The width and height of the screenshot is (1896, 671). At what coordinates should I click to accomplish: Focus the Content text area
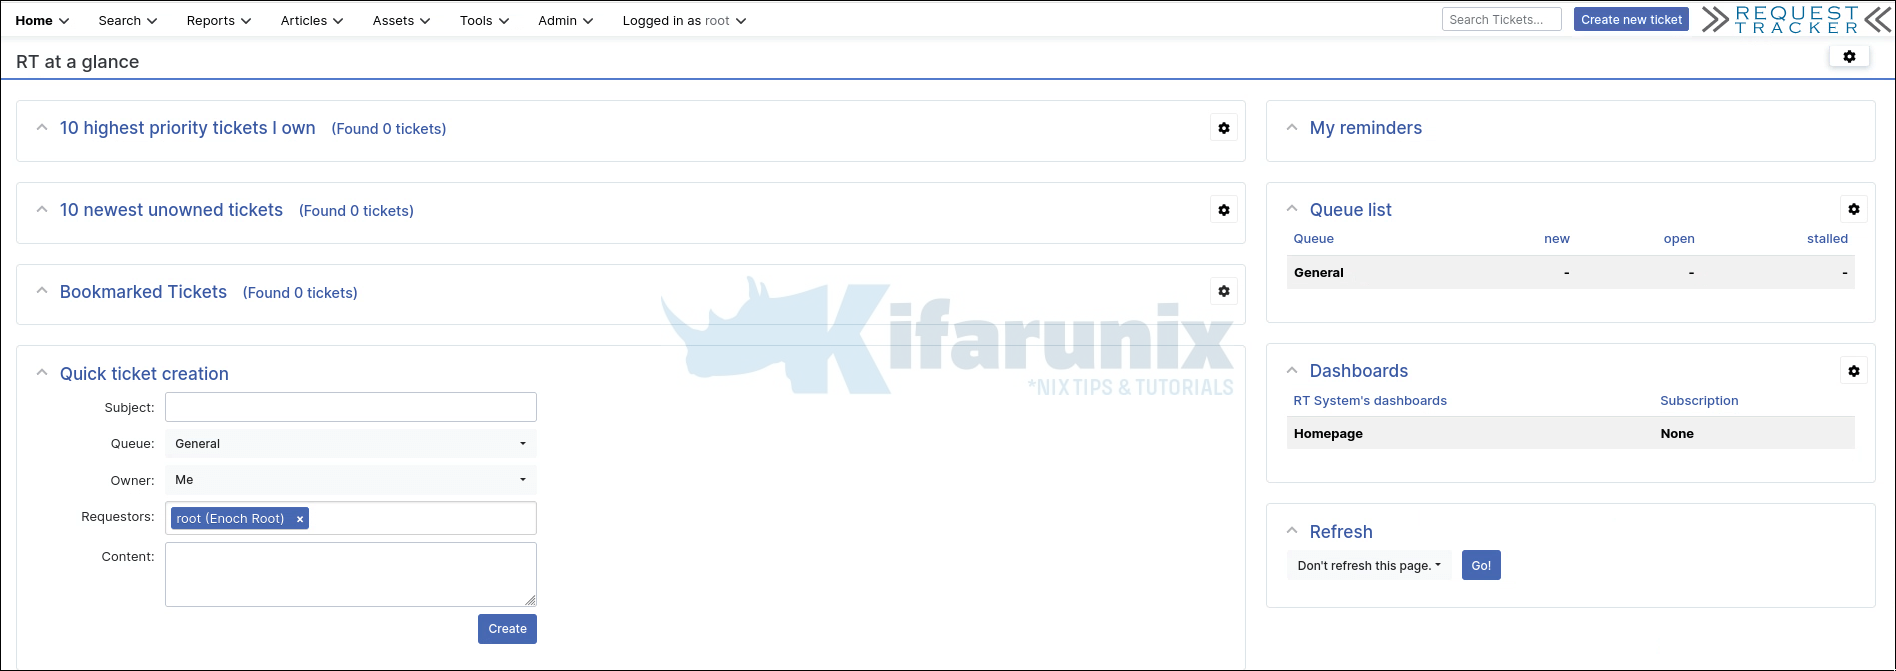(351, 575)
